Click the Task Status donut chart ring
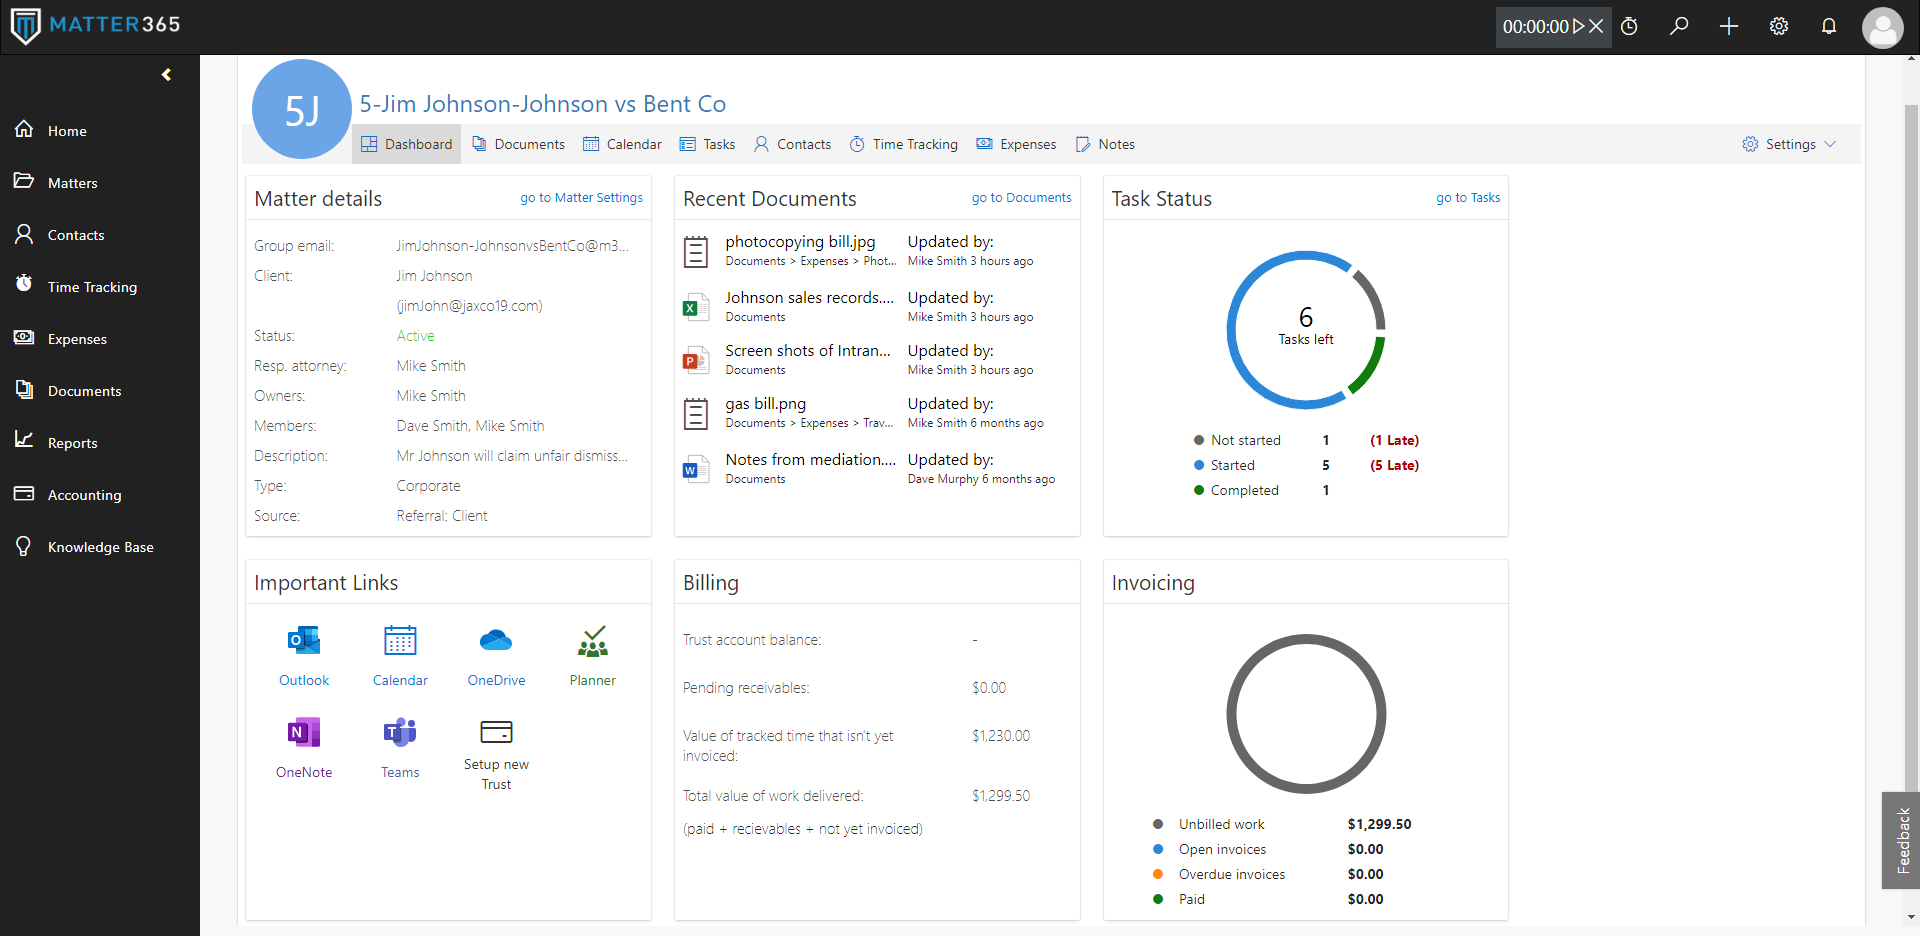The height and width of the screenshot is (936, 1920). (x=1232, y=330)
